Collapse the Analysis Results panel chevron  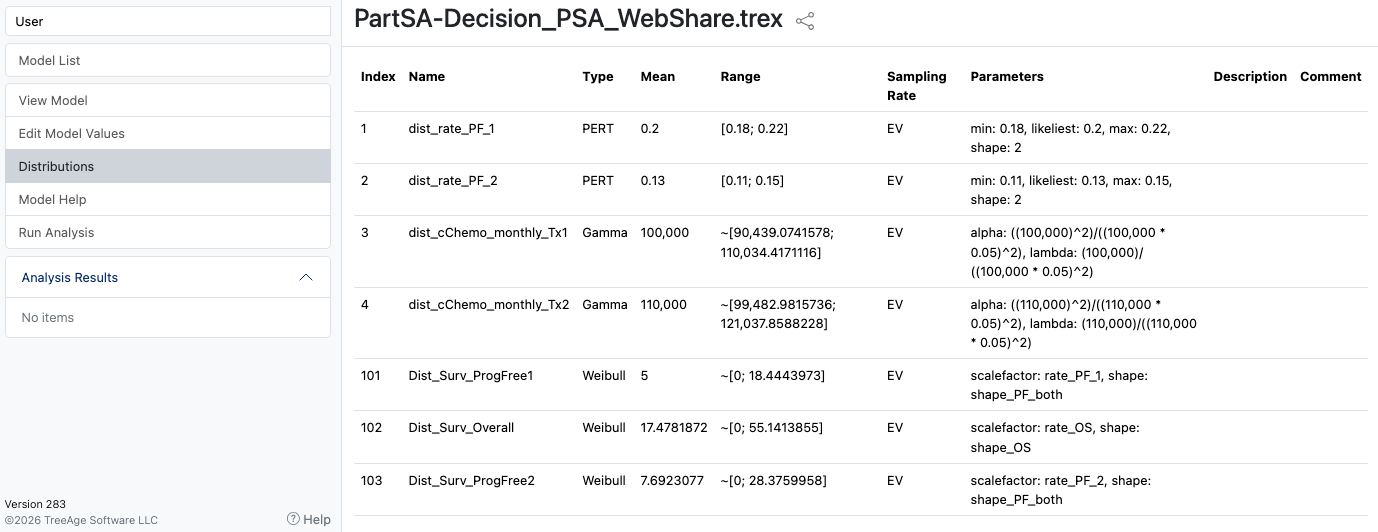coord(307,277)
